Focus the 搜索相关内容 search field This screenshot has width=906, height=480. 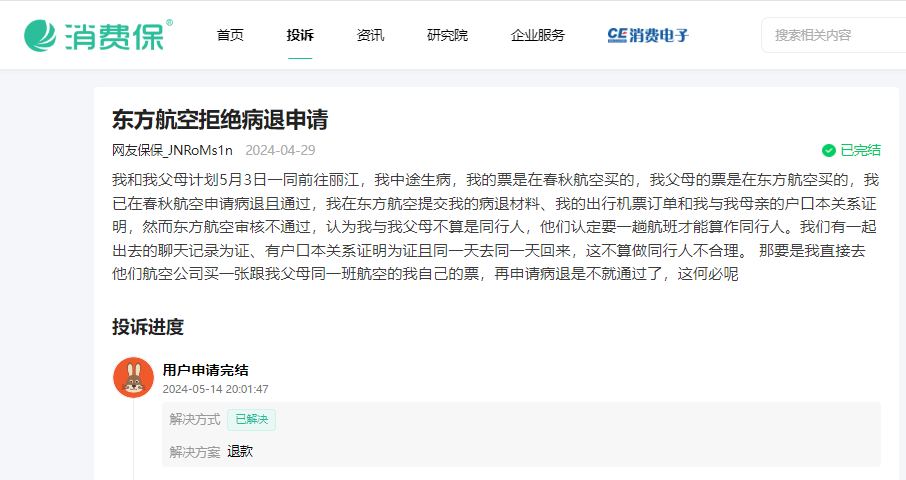tap(834, 35)
